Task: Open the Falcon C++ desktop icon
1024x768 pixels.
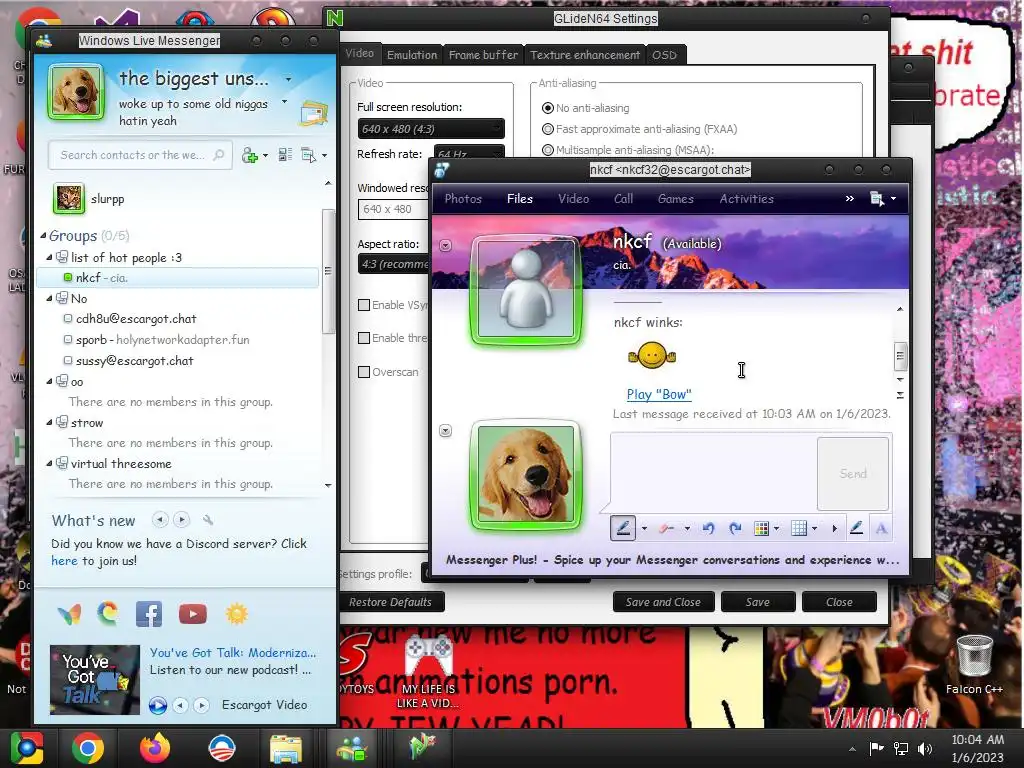Action: pos(974,665)
